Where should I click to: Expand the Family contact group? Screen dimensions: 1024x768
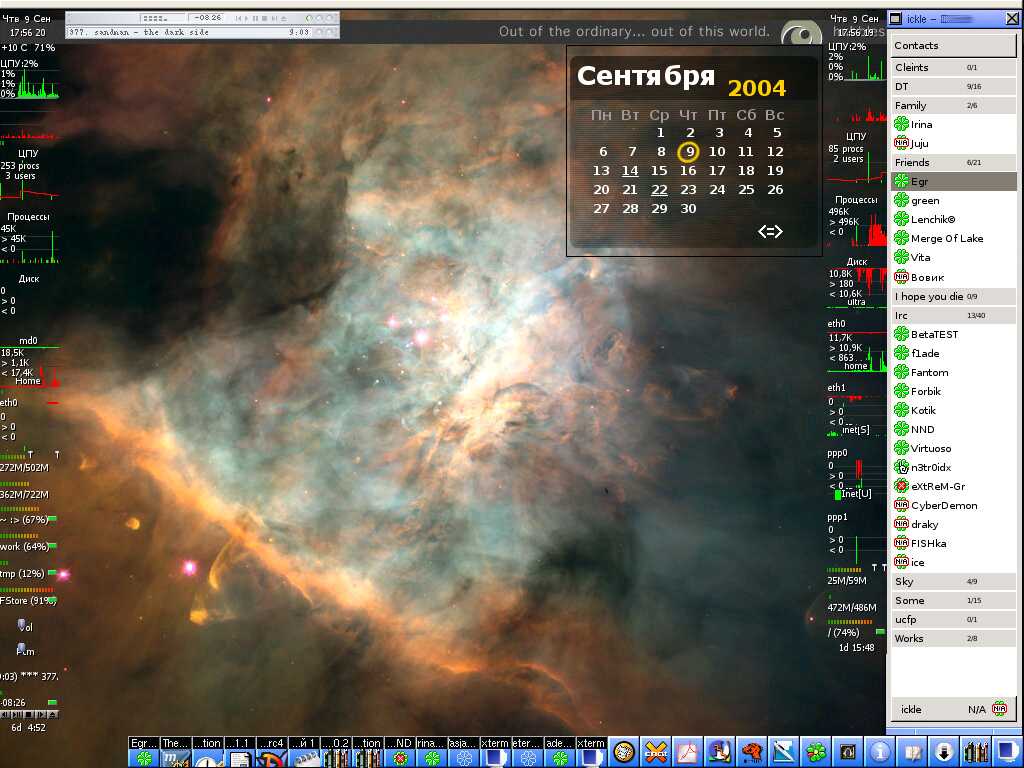click(x=911, y=106)
